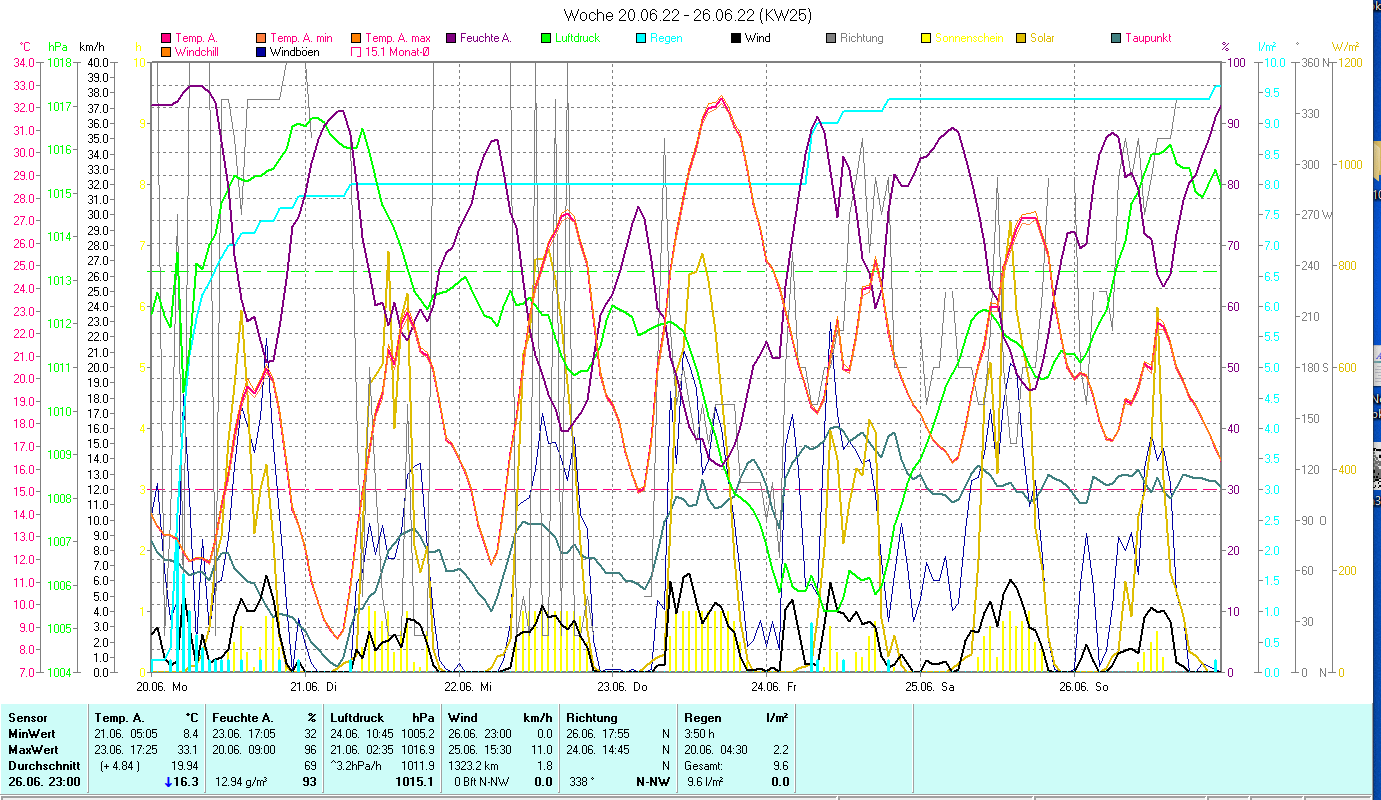The width and height of the screenshot is (1381, 800).
Task: Click the maximum wind speed '11.0'
Action: pos(541,750)
